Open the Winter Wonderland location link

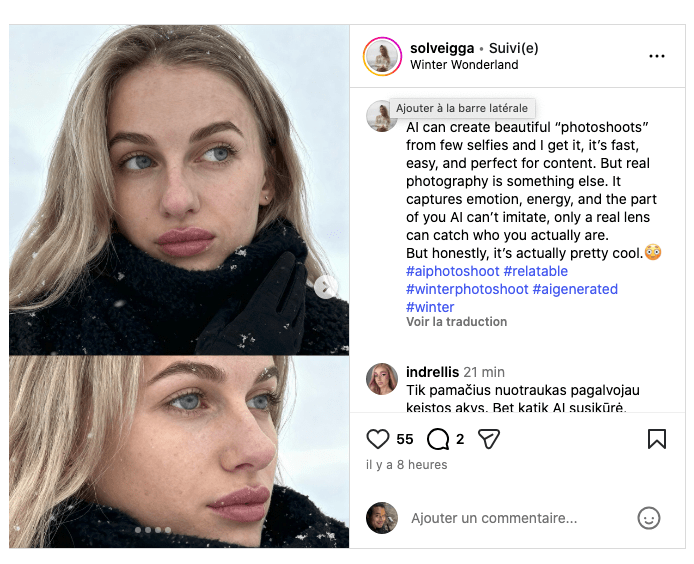click(x=464, y=65)
